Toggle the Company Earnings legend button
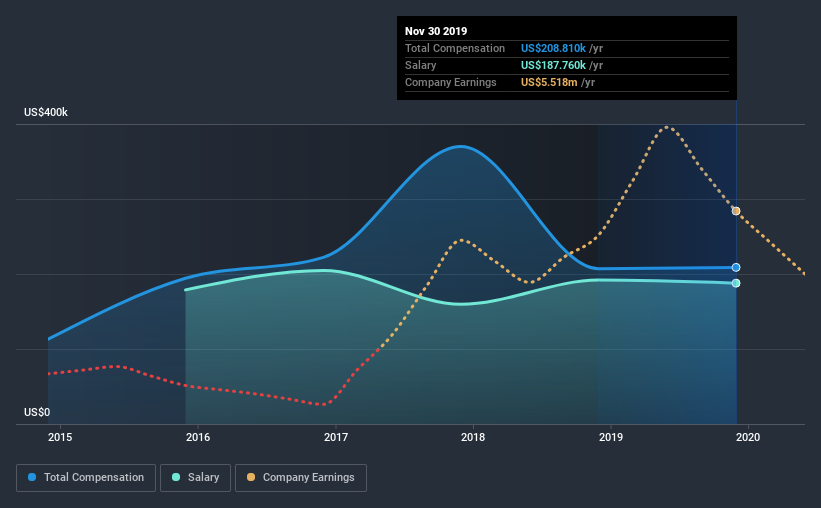 [301, 478]
